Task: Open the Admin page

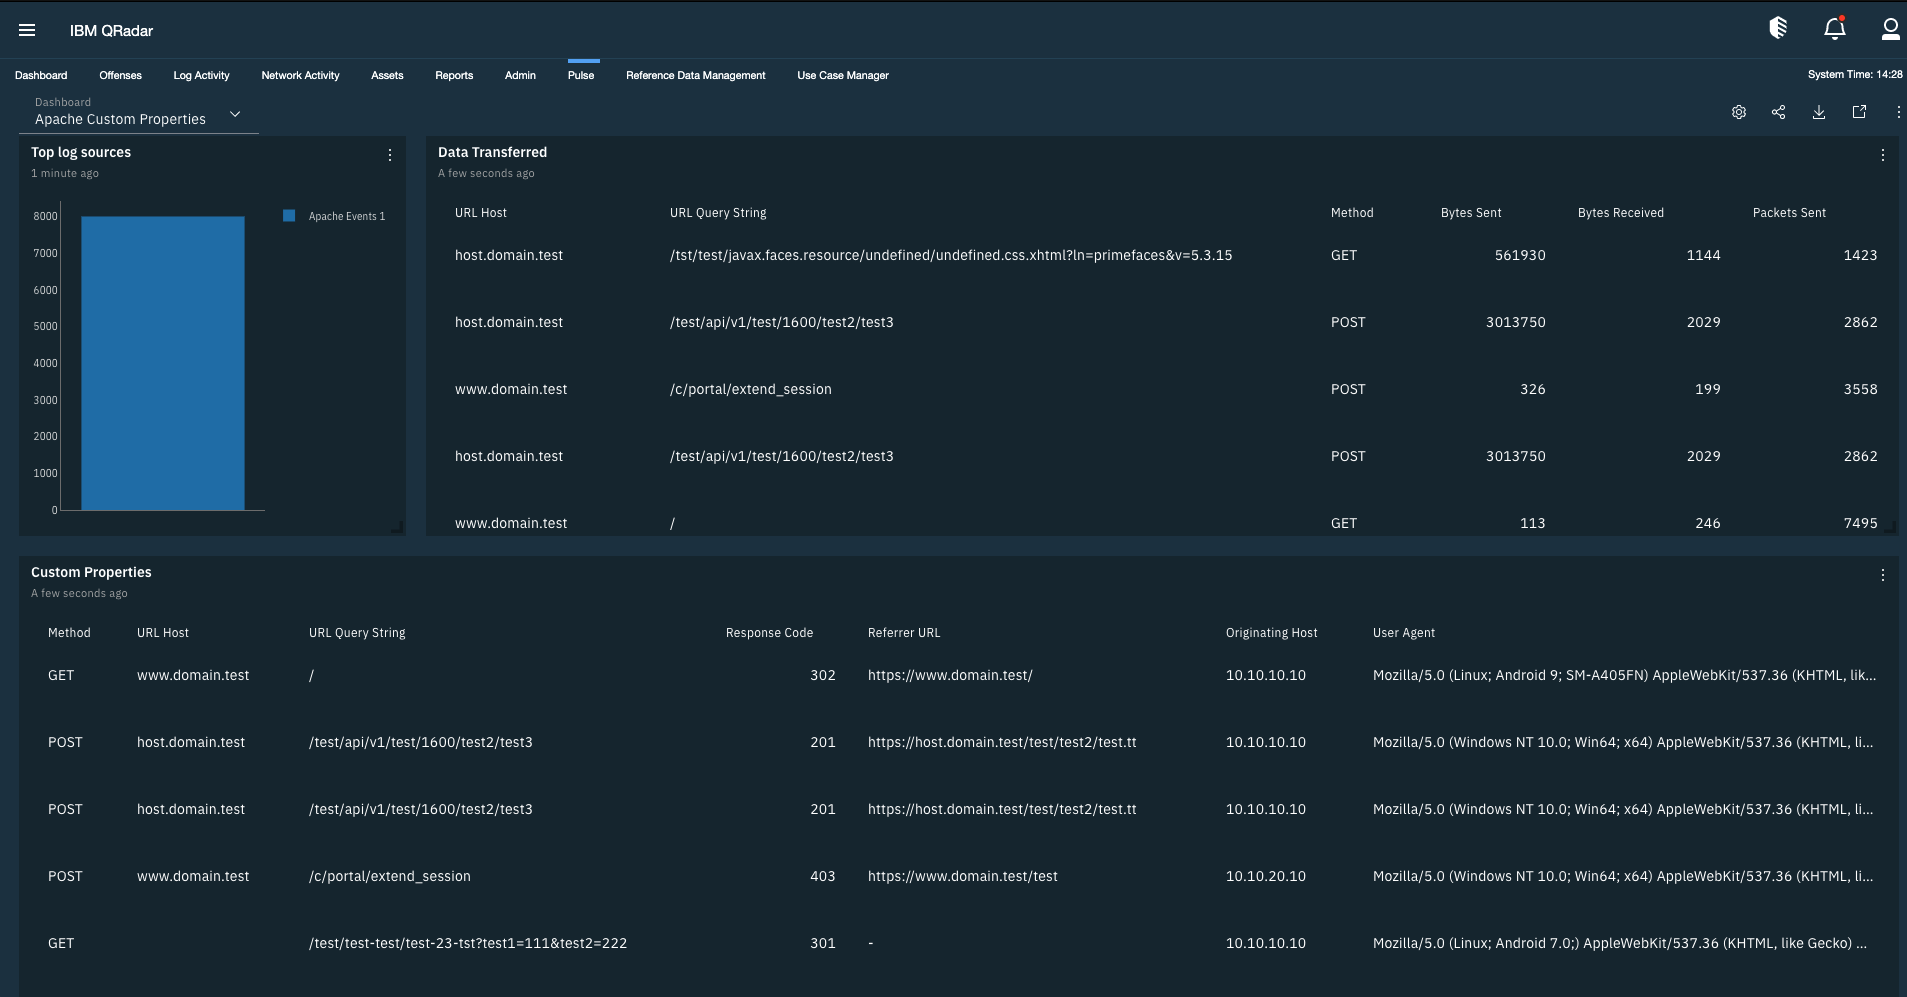Action: (519, 75)
